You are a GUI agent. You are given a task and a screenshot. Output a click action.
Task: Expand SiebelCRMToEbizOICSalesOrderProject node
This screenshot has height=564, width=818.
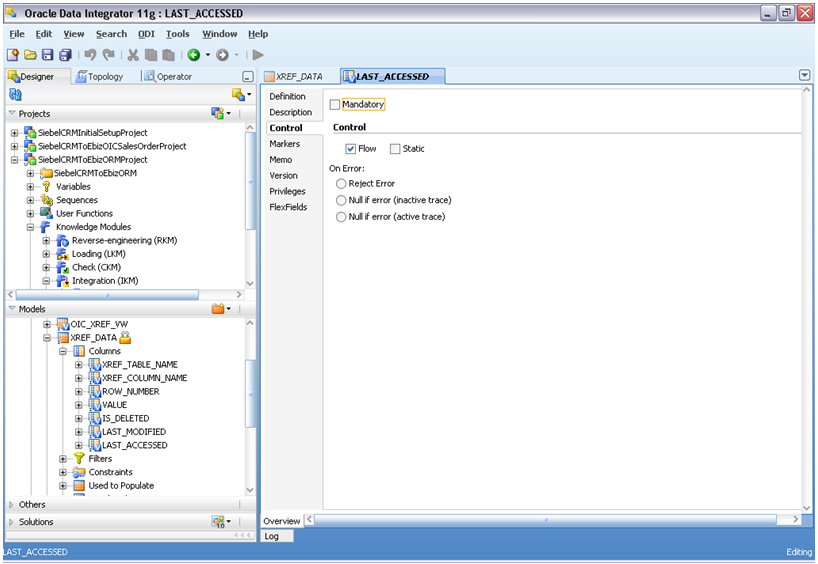click(15, 147)
